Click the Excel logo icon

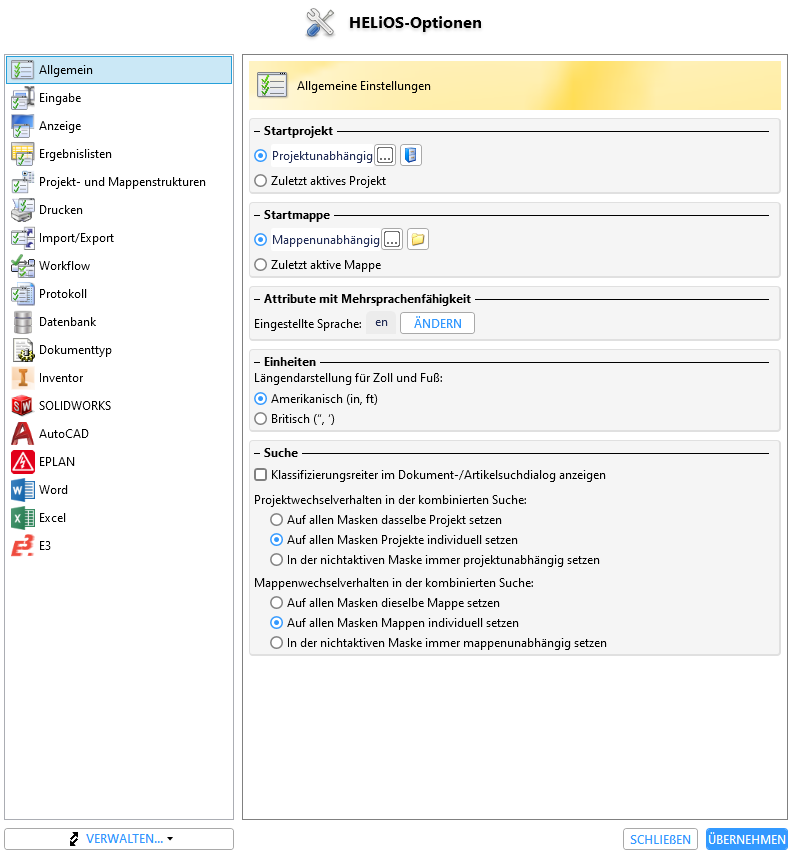[x=22, y=518]
